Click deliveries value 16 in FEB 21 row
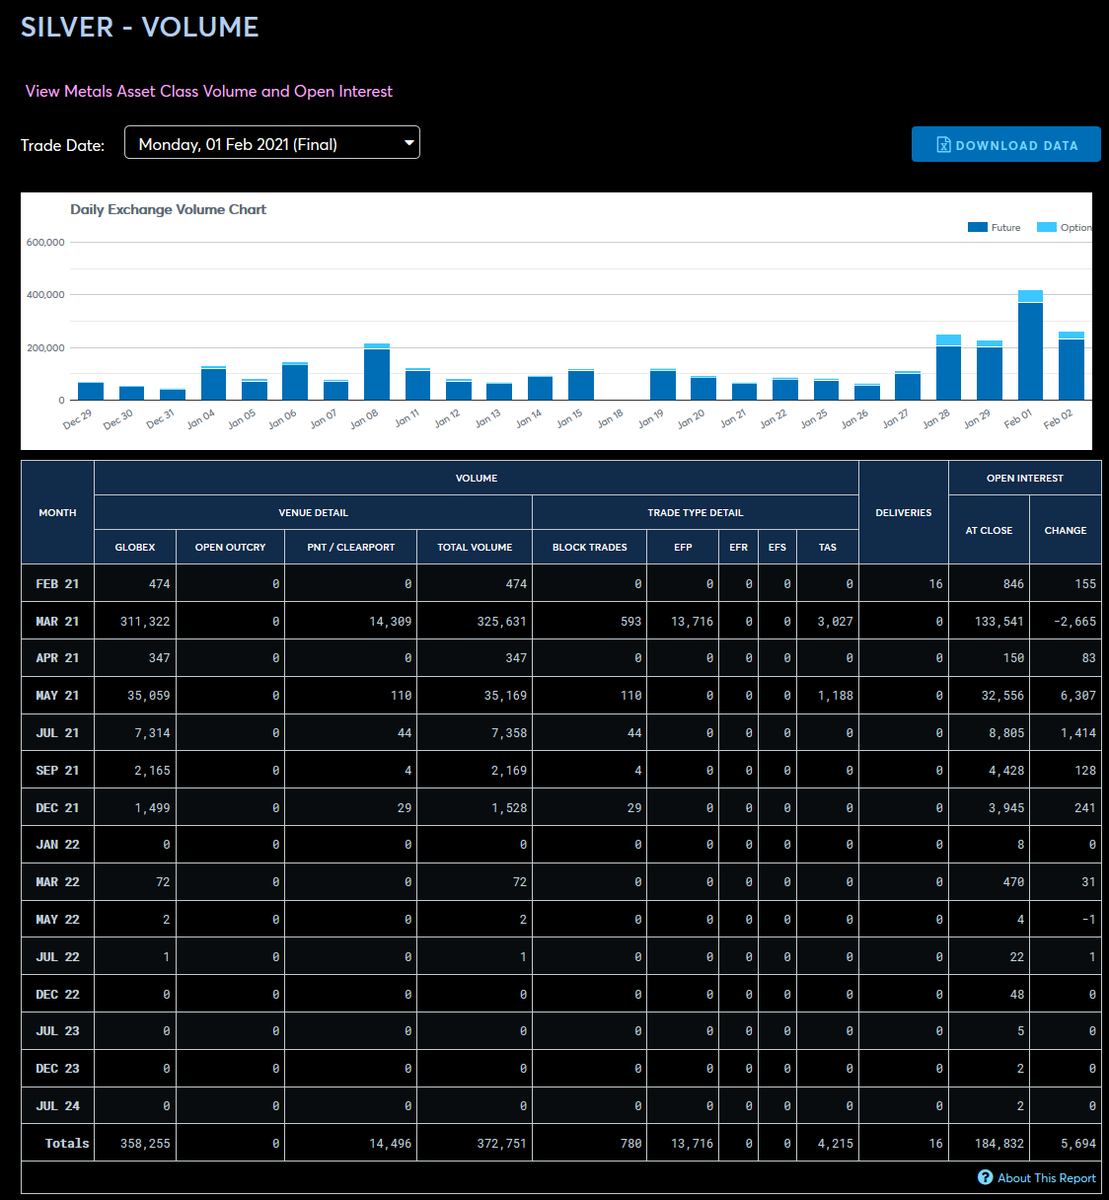The image size is (1109, 1200). [x=936, y=583]
